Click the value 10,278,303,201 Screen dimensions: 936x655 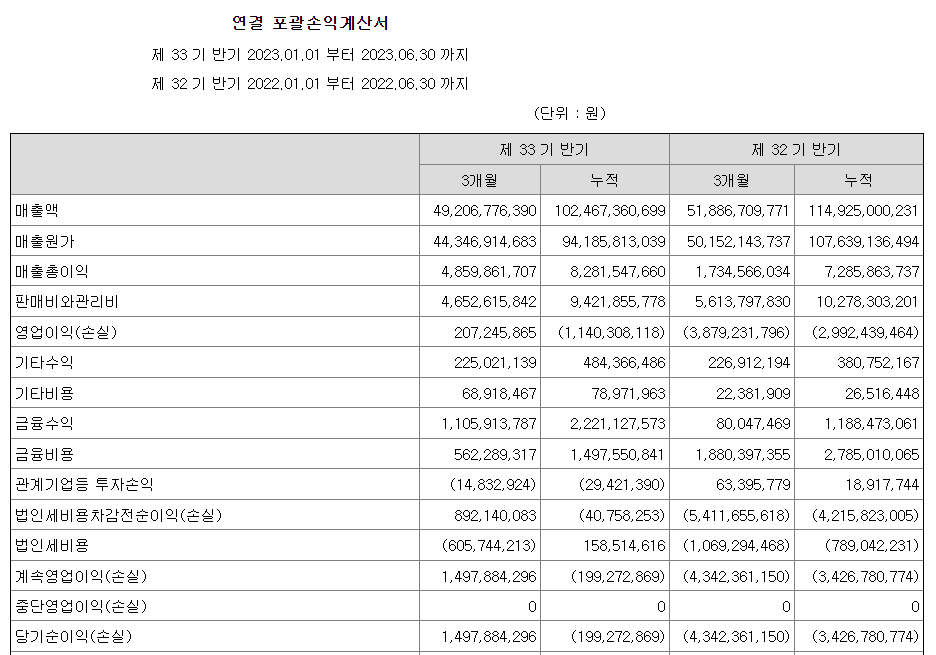click(867, 302)
